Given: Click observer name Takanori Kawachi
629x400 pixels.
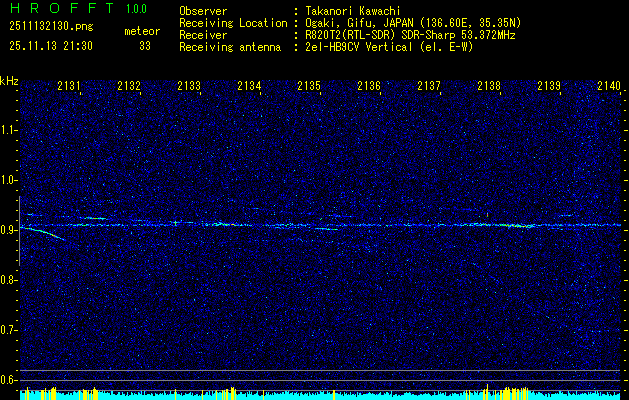Looking at the screenshot, I should coord(351,11).
